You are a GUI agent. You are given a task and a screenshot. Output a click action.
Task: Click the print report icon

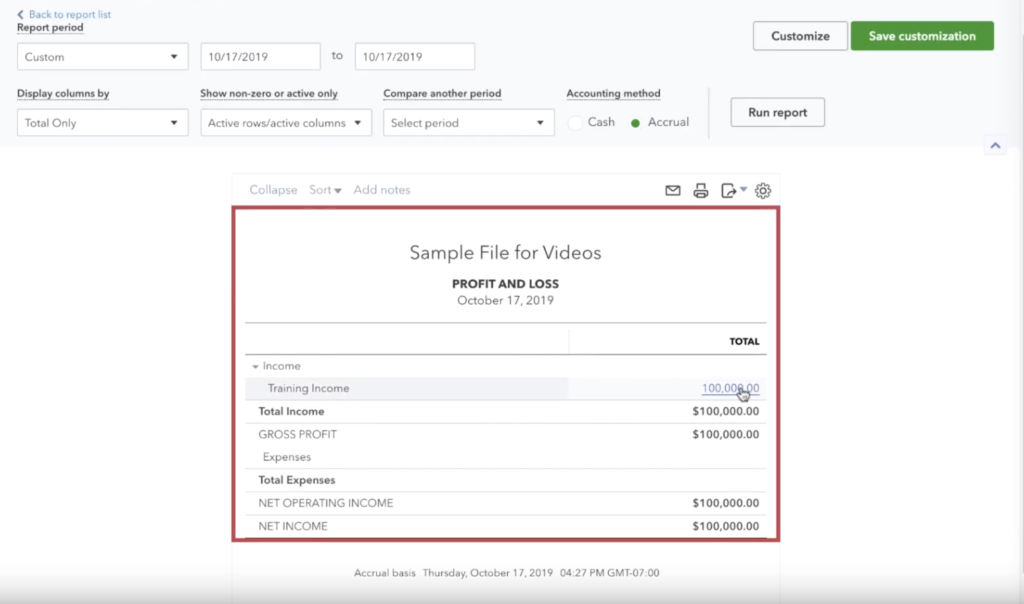click(x=701, y=190)
